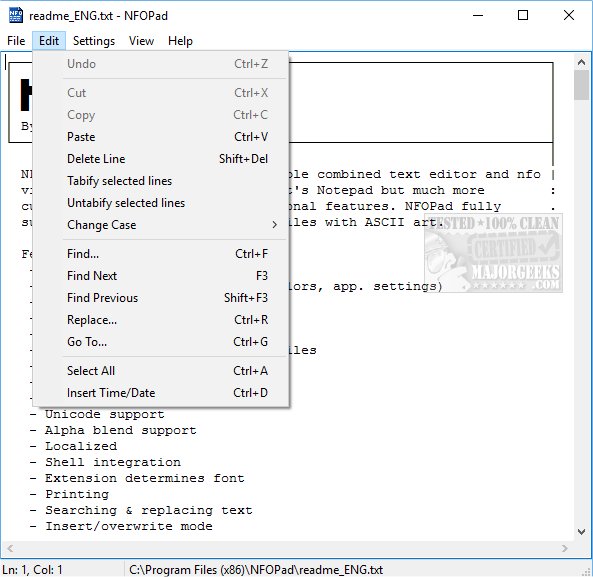
Task: Choose Insert Time/Date entry
Action: pos(161,393)
